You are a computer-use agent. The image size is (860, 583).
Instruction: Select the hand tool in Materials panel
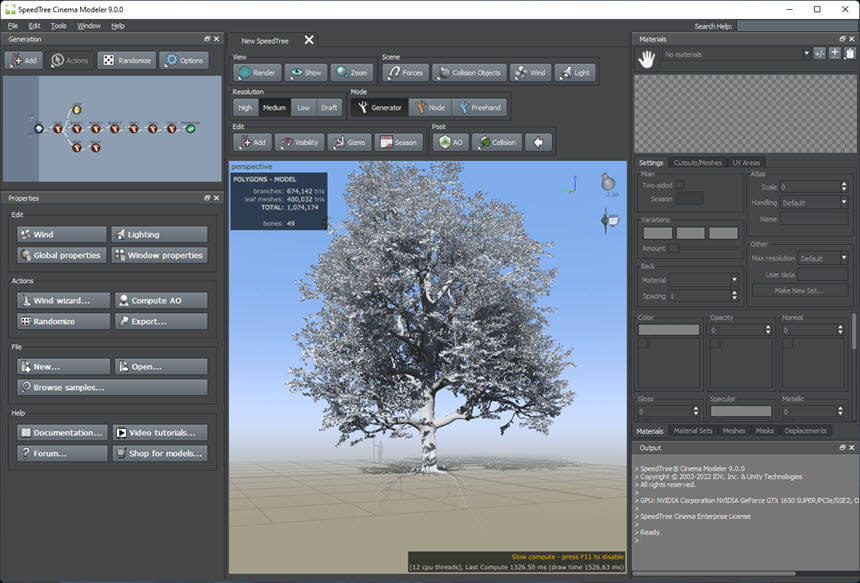(647, 59)
